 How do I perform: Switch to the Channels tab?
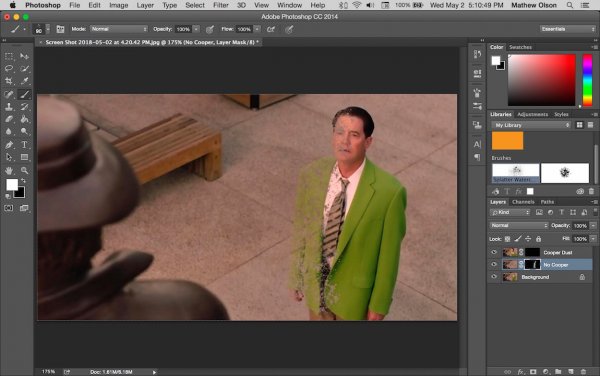pyautogui.click(x=523, y=202)
